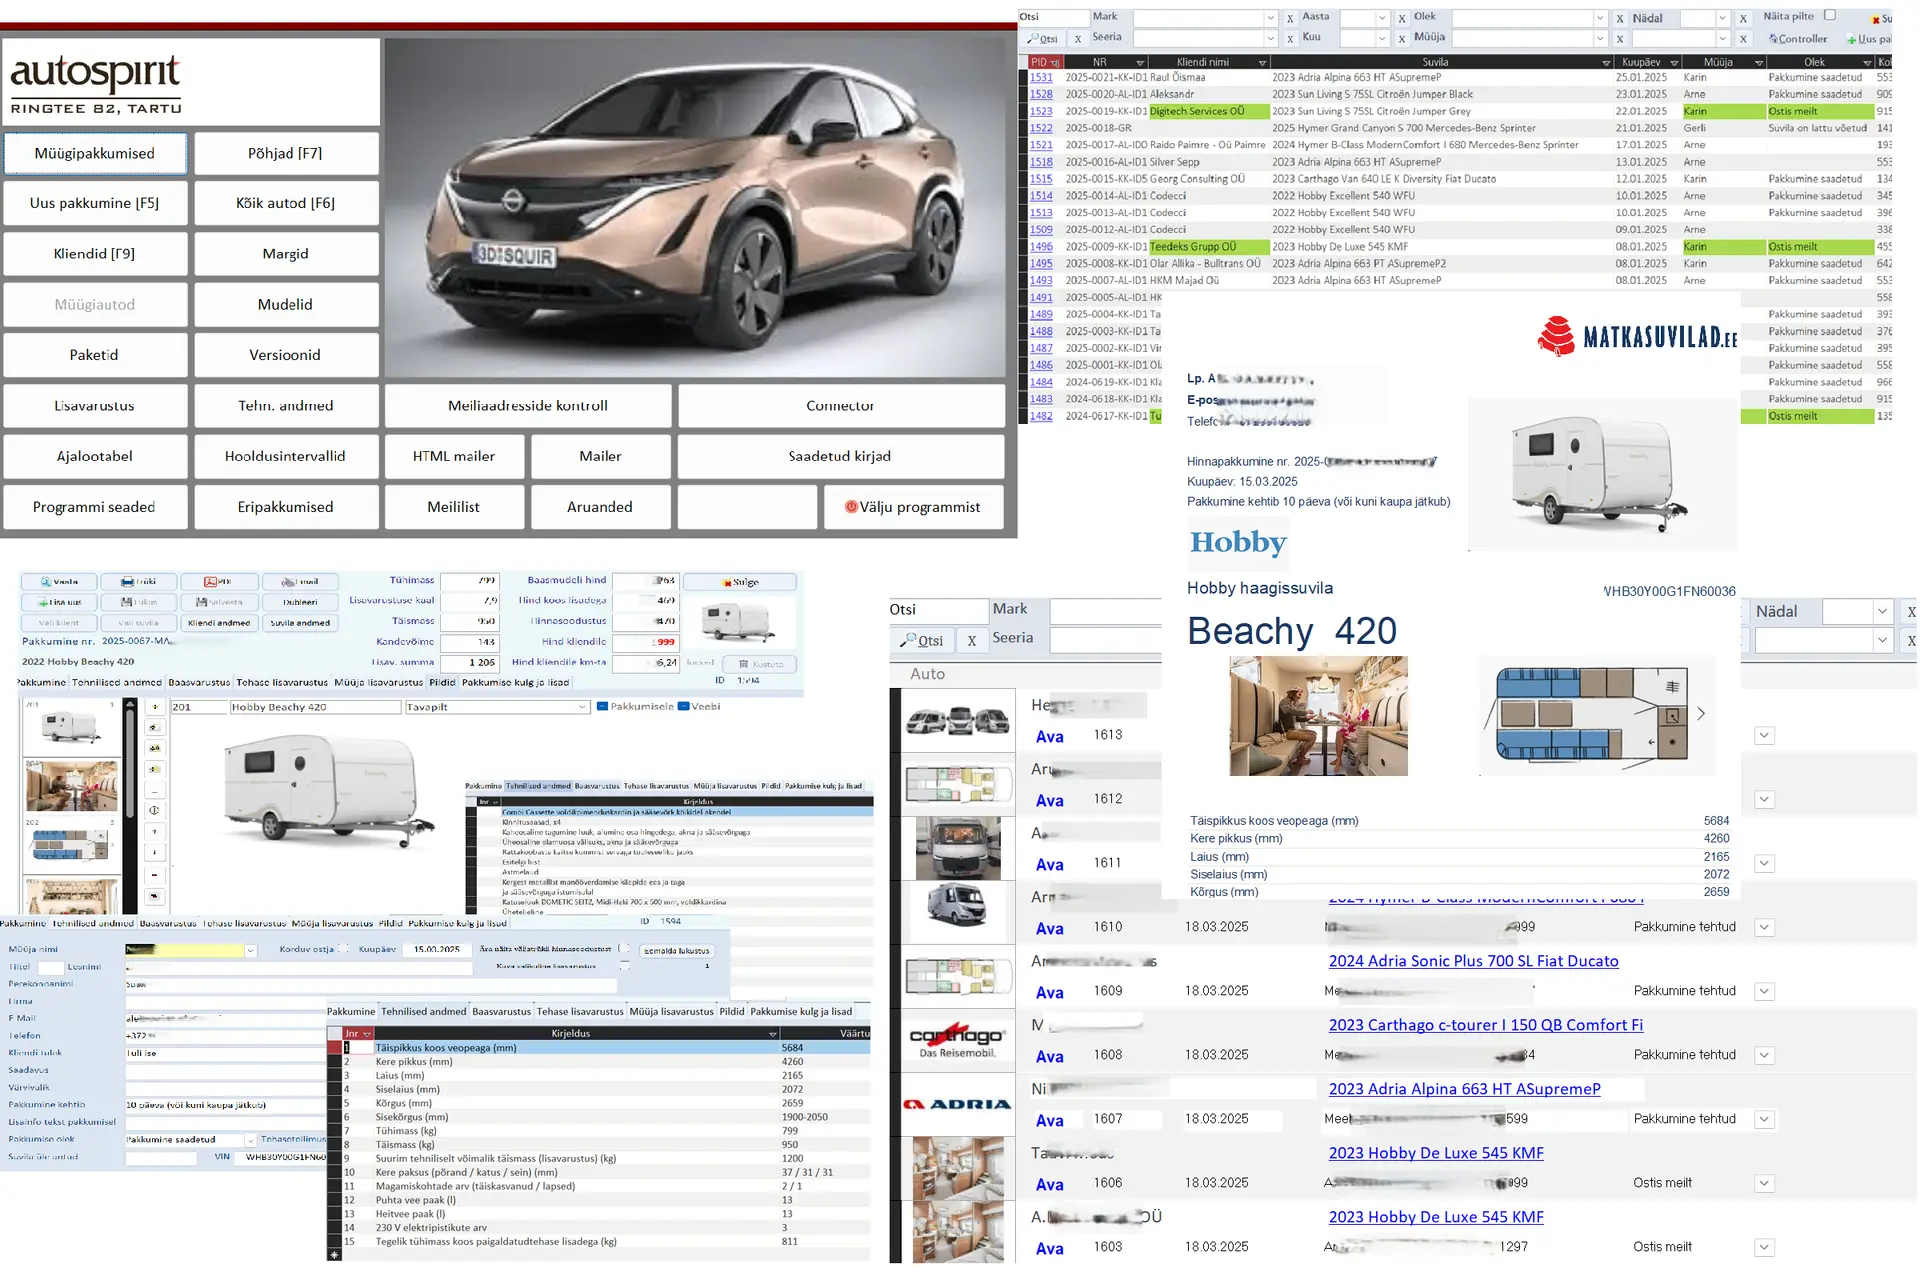Click the next arrow beside the floorplan image

pos(1701,714)
